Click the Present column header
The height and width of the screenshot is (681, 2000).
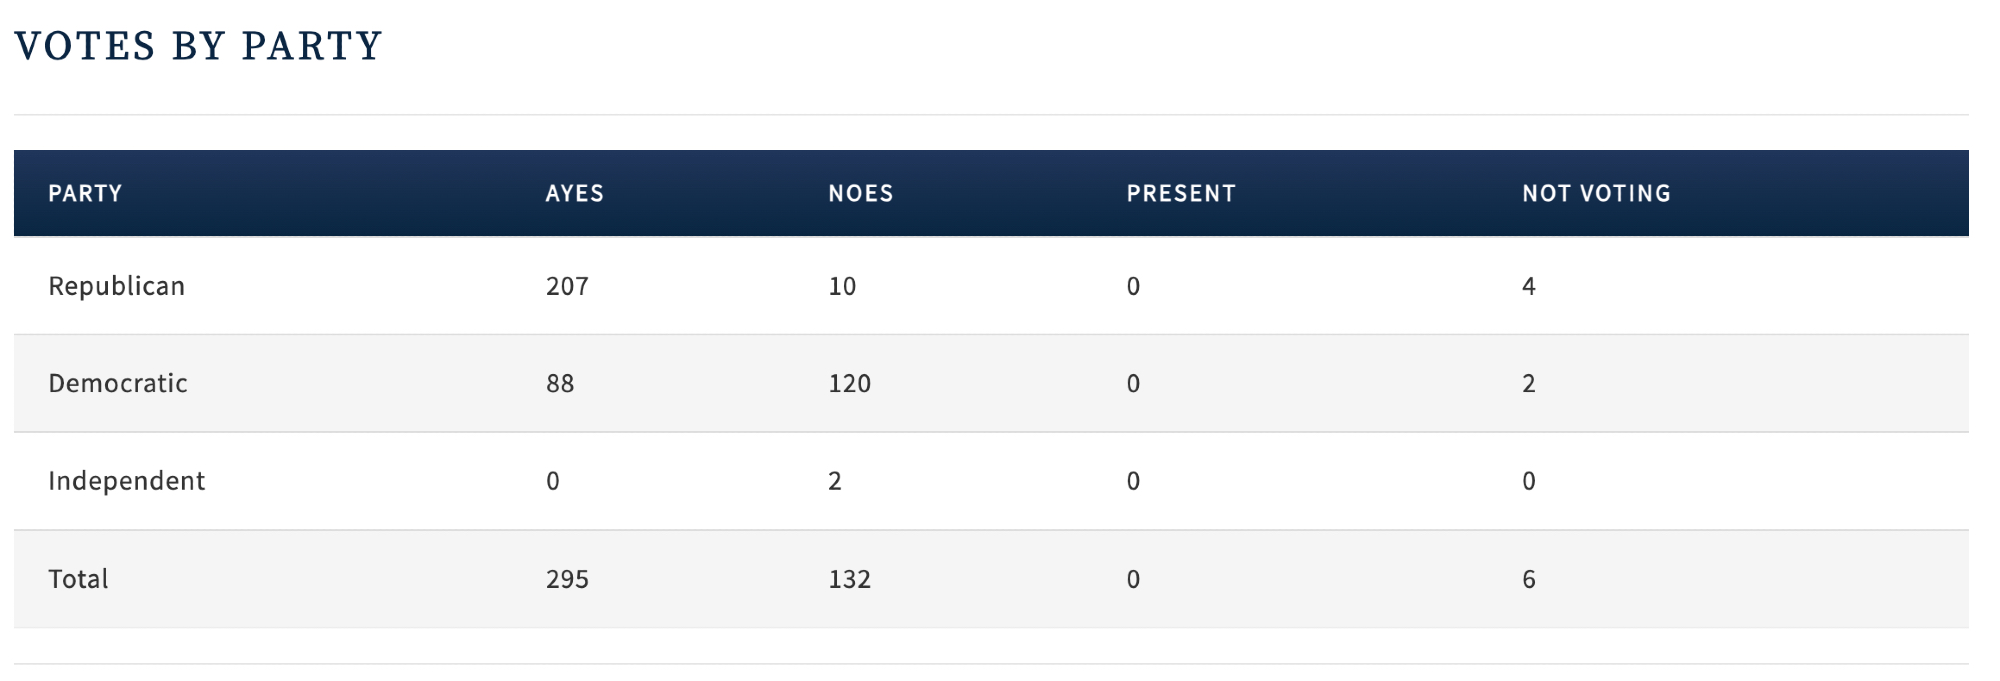pos(1181,193)
